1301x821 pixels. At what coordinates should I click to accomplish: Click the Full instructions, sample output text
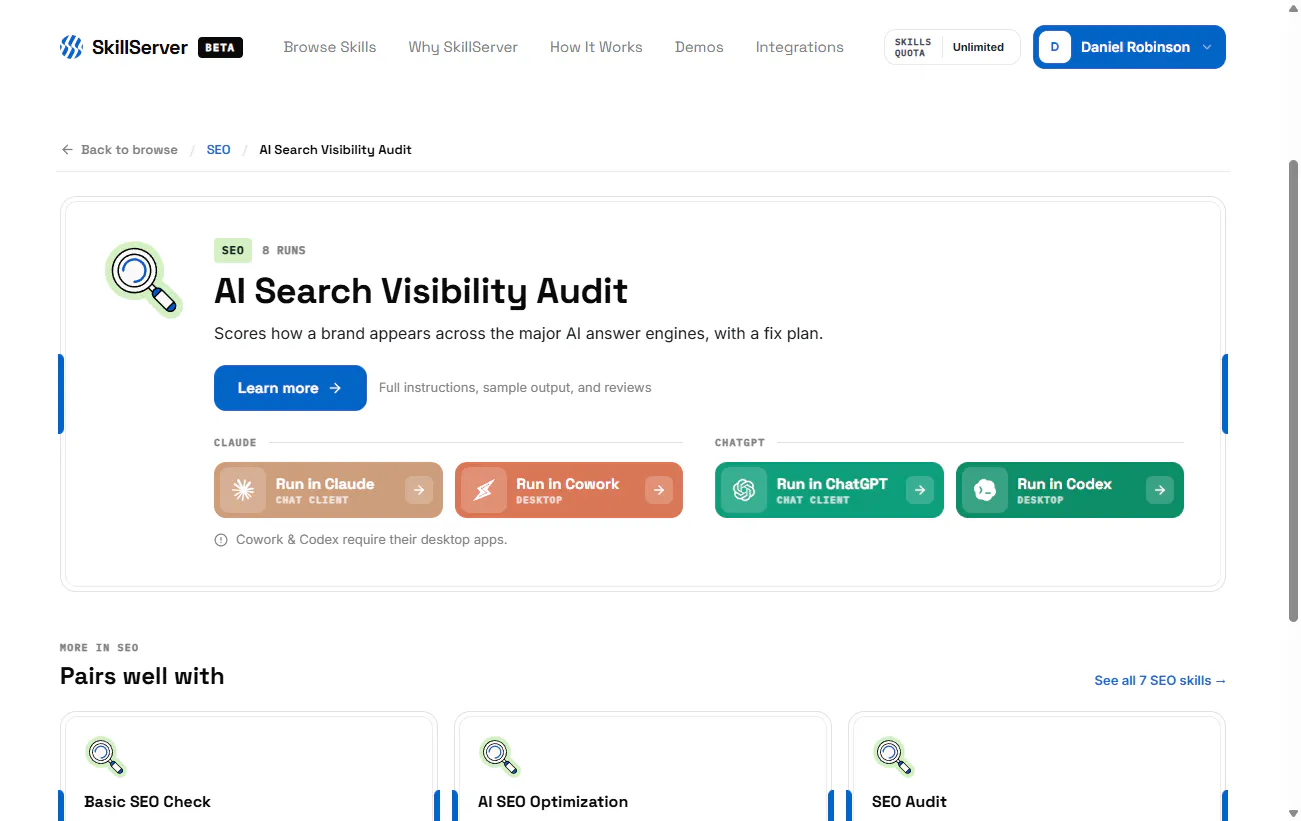[515, 388]
